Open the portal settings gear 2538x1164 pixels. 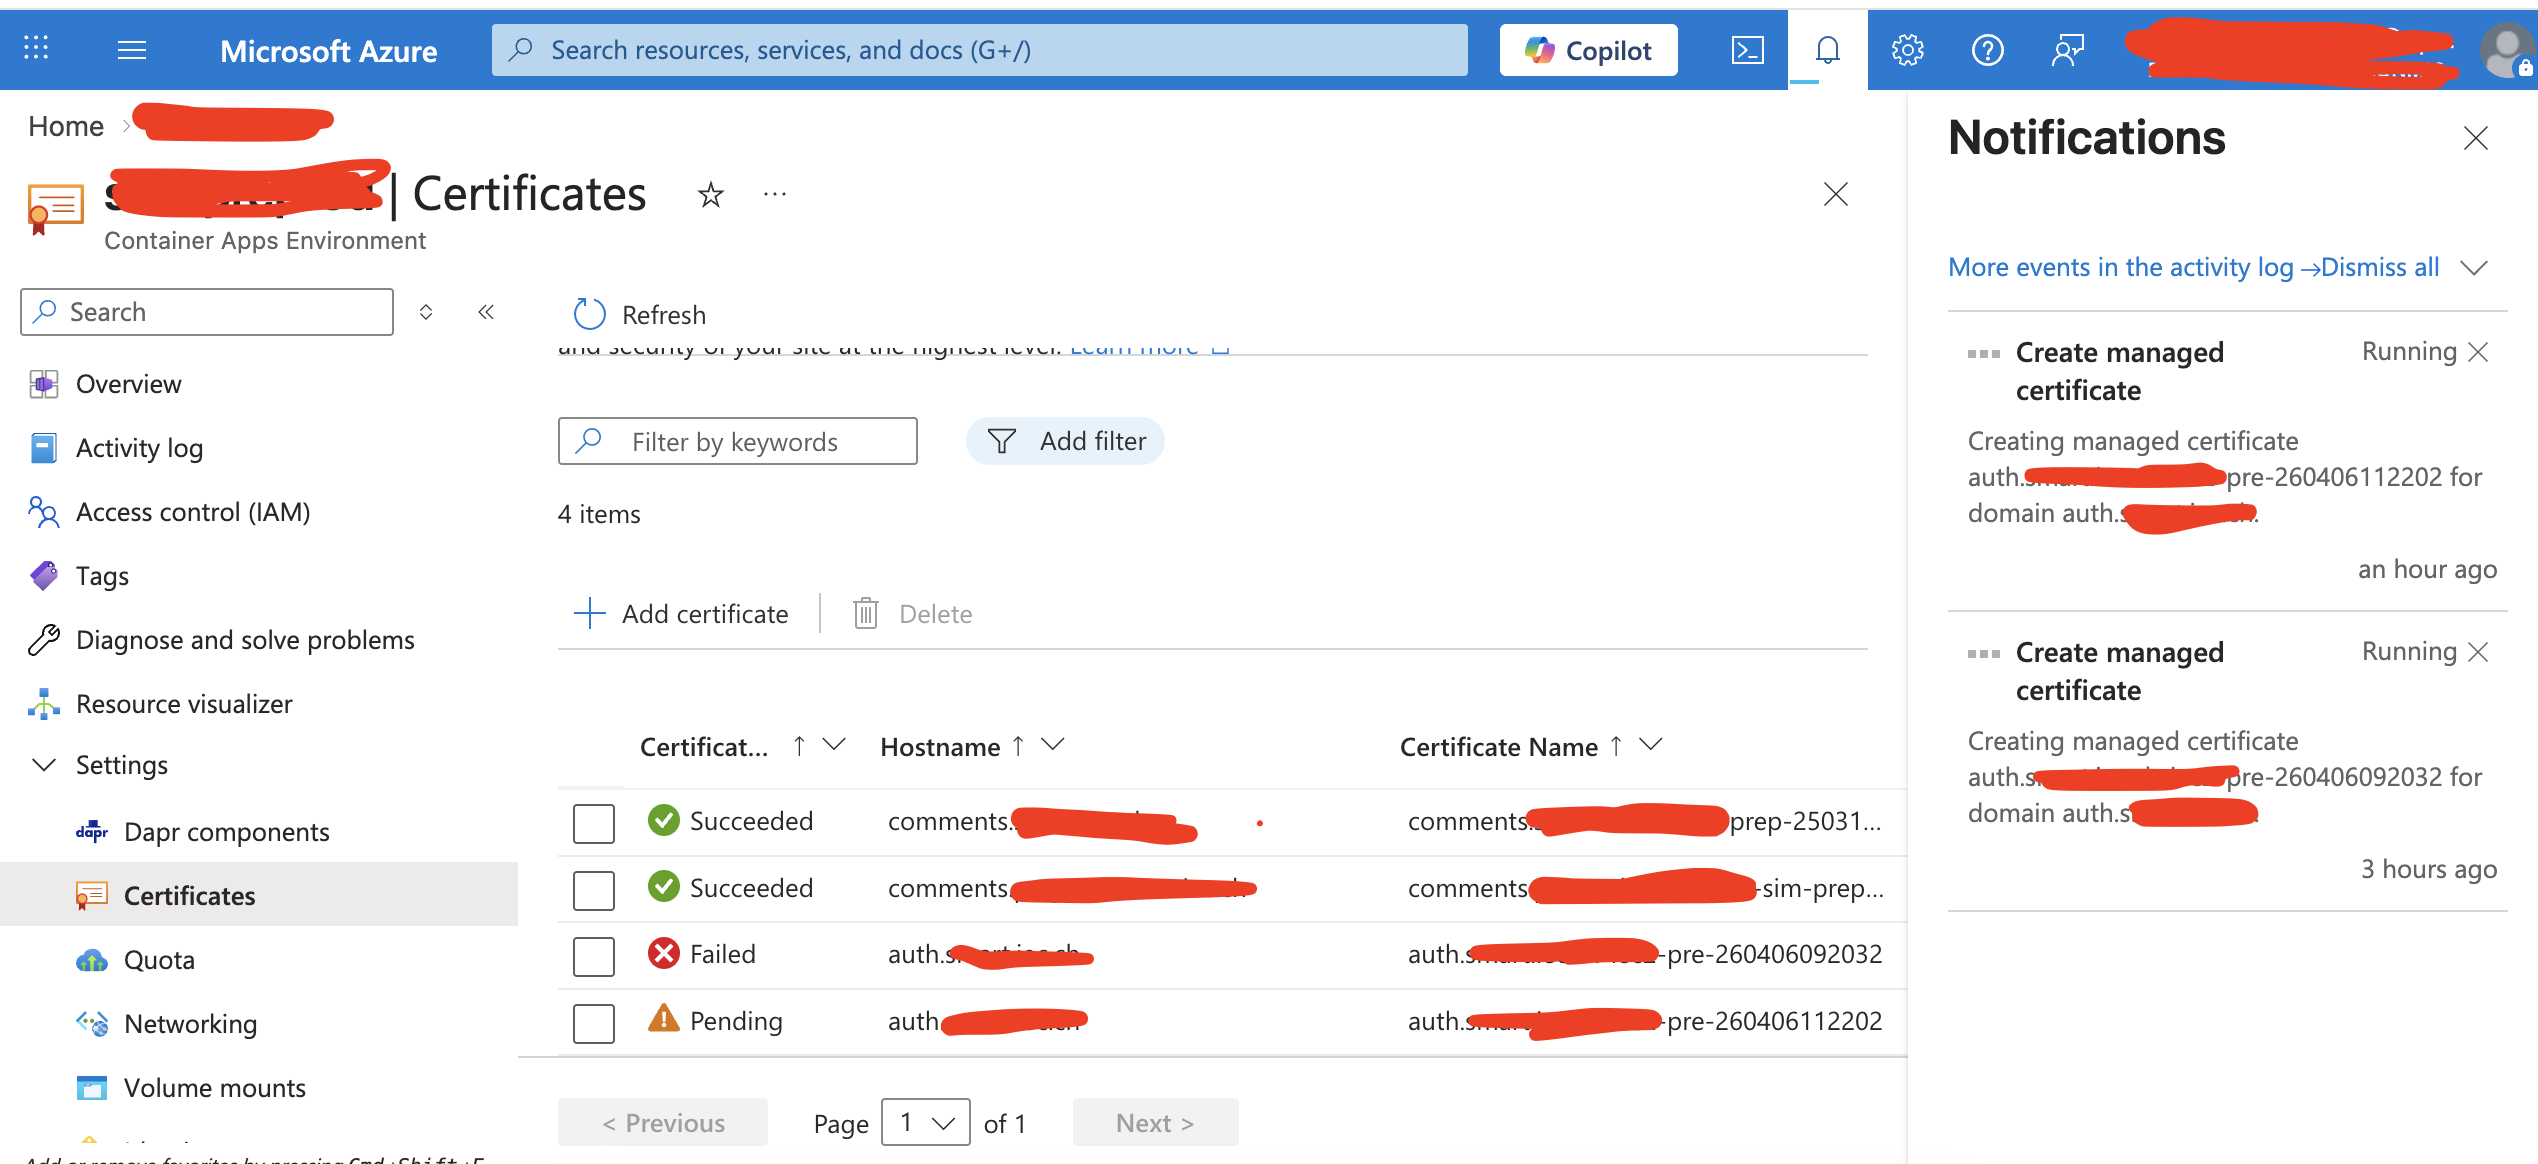[1907, 50]
